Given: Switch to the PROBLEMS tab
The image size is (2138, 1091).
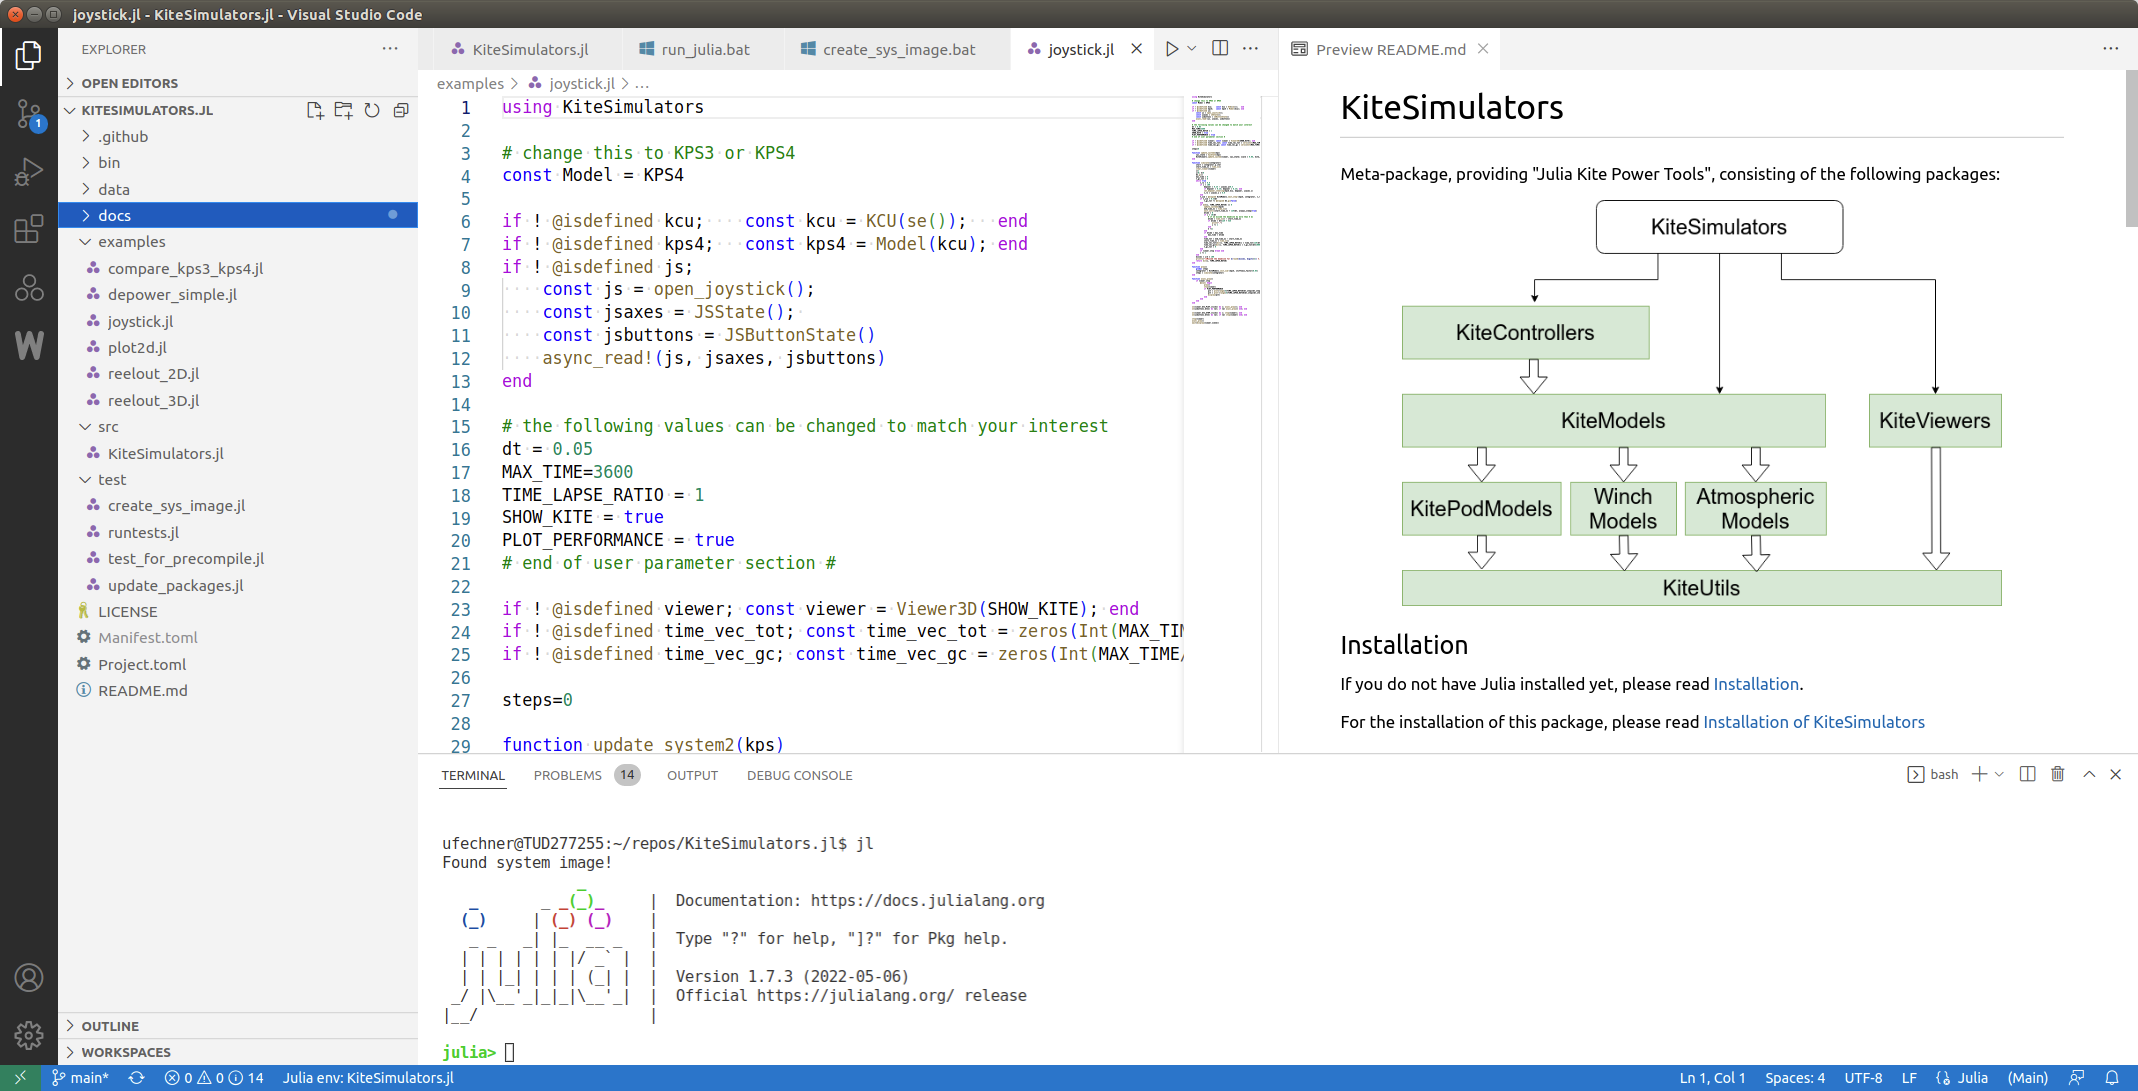Looking at the screenshot, I should coord(568,775).
